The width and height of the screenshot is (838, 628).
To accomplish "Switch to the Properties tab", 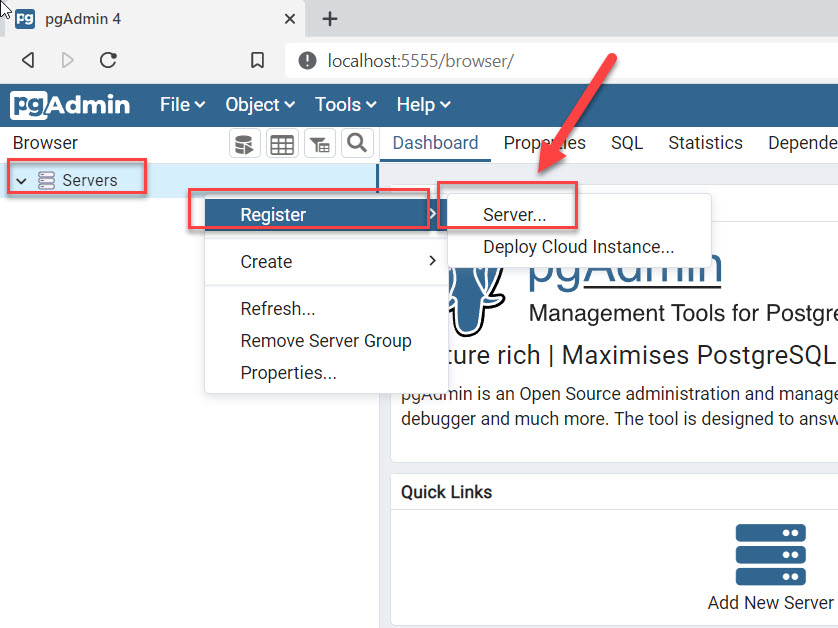I will tap(545, 143).
